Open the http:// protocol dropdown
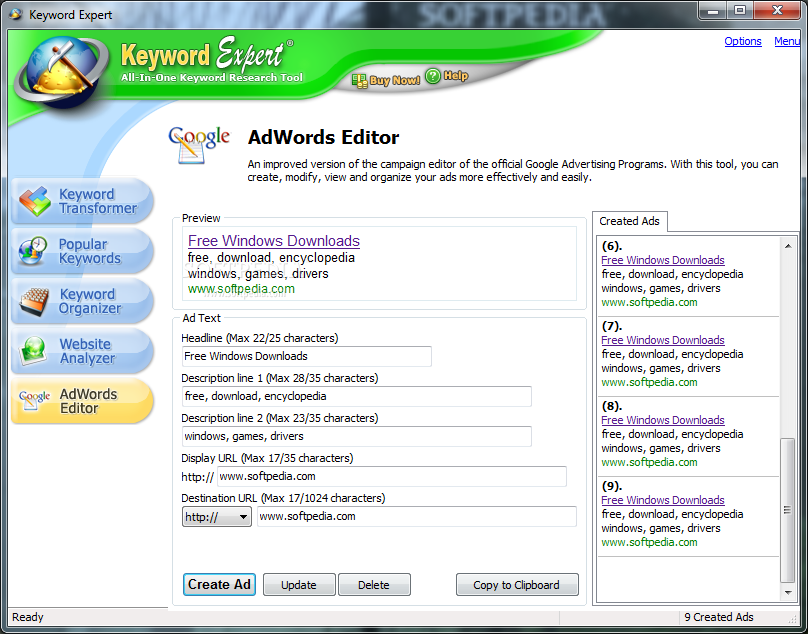 point(216,516)
